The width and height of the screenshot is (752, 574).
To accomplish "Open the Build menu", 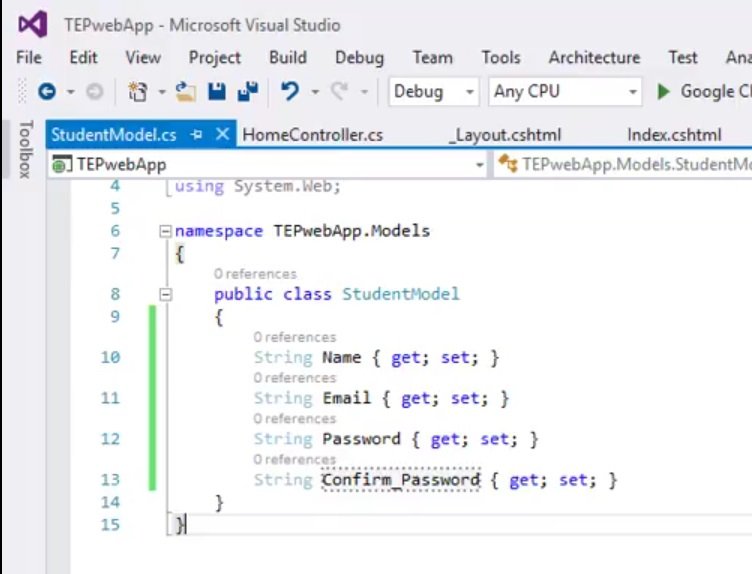I will point(288,58).
